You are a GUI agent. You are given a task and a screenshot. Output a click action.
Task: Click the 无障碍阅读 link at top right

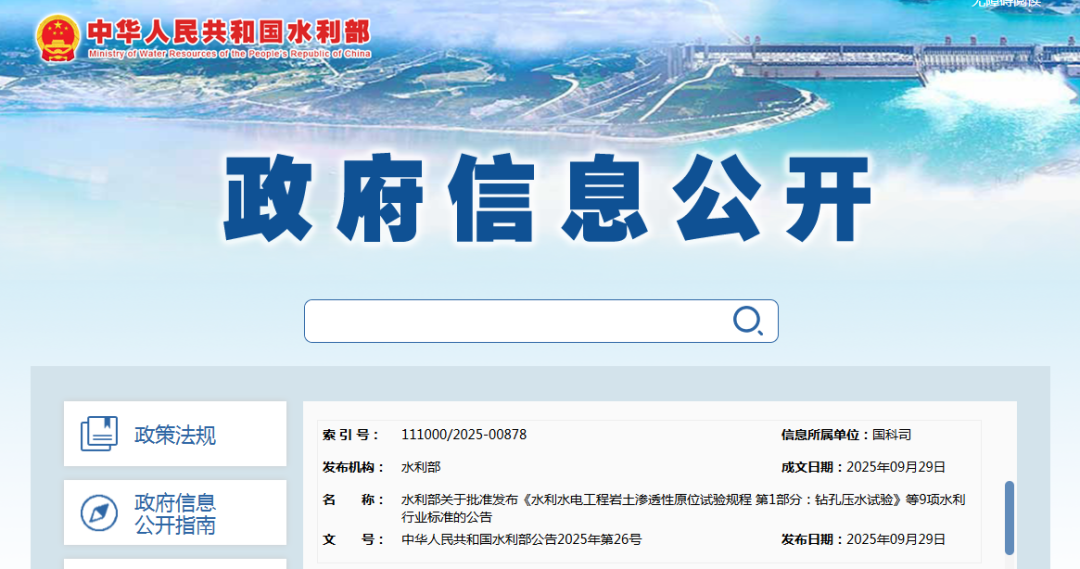pyautogui.click(x=1005, y=4)
